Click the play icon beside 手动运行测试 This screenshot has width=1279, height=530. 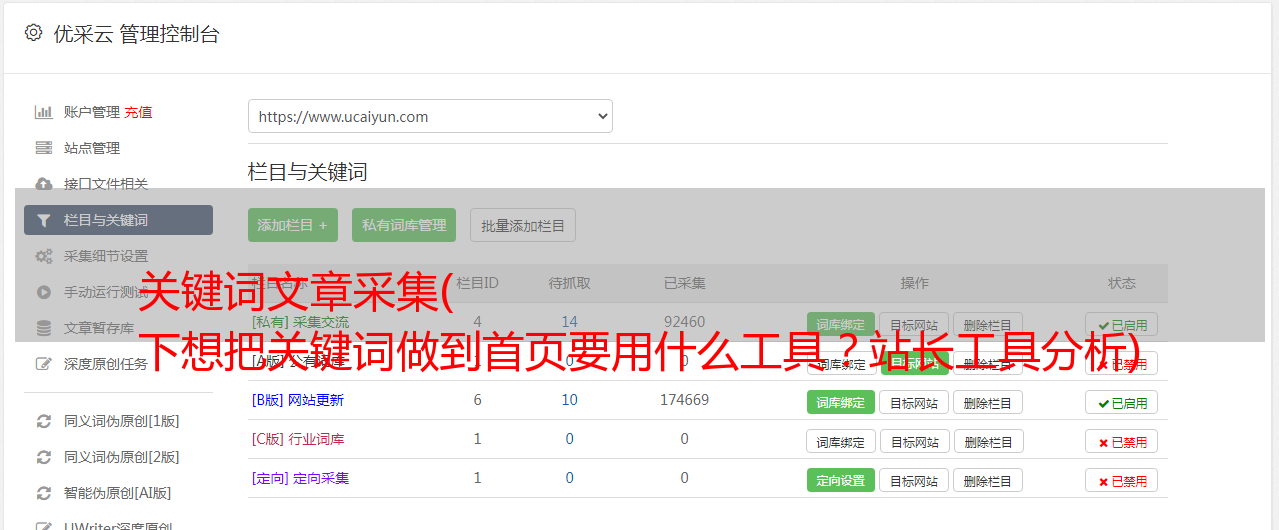(43, 292)
